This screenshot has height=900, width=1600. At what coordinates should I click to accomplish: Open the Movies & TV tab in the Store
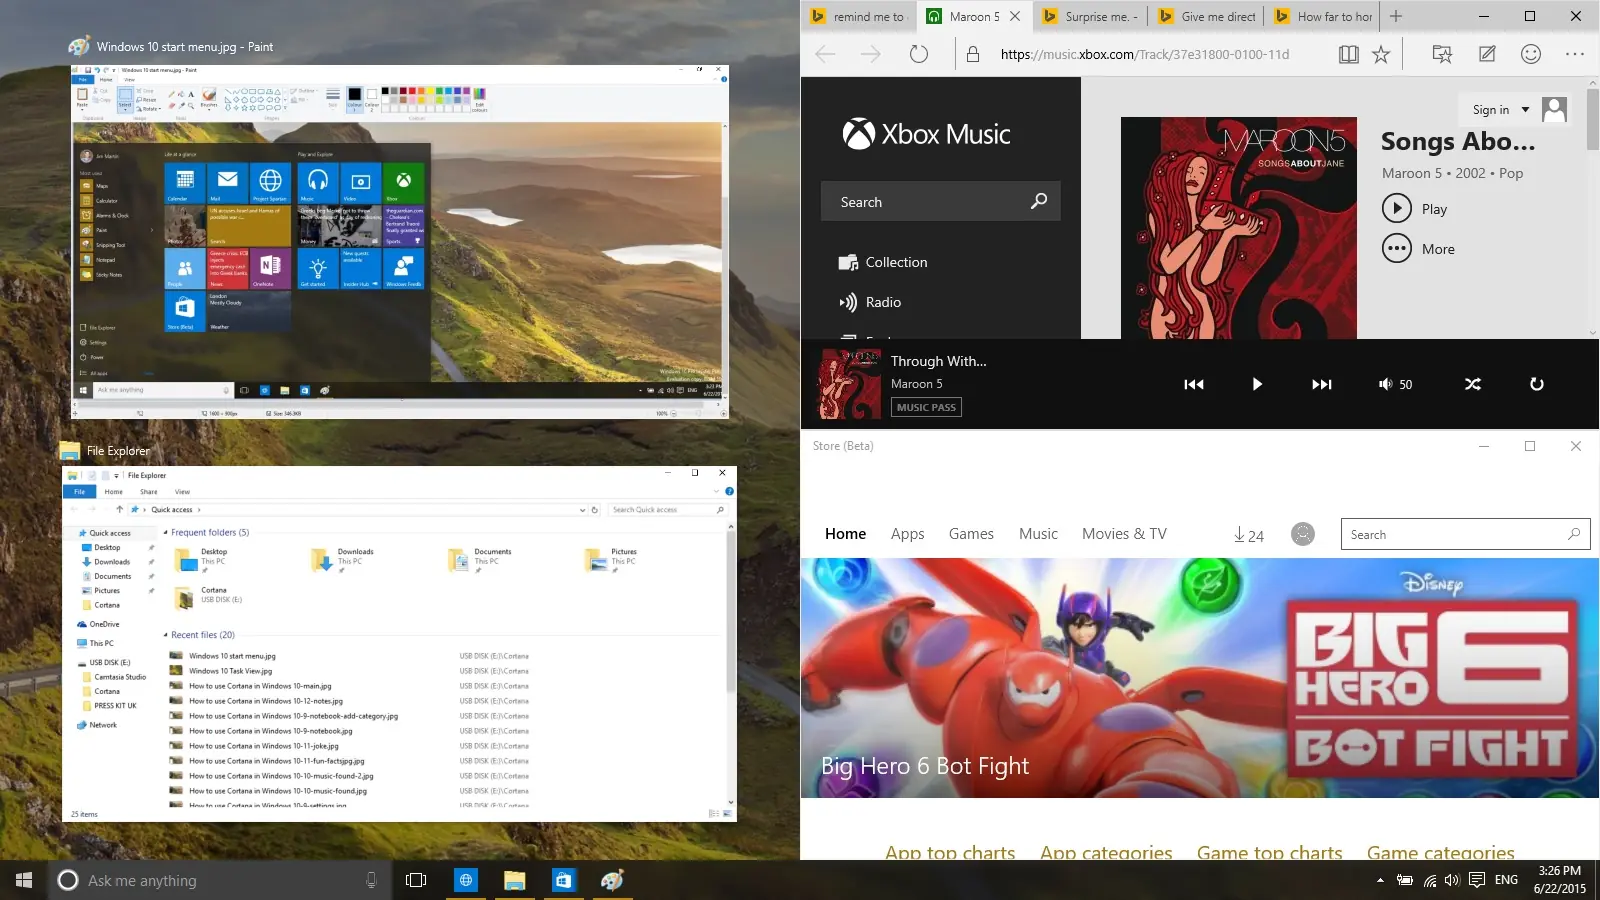point(1124,534)
